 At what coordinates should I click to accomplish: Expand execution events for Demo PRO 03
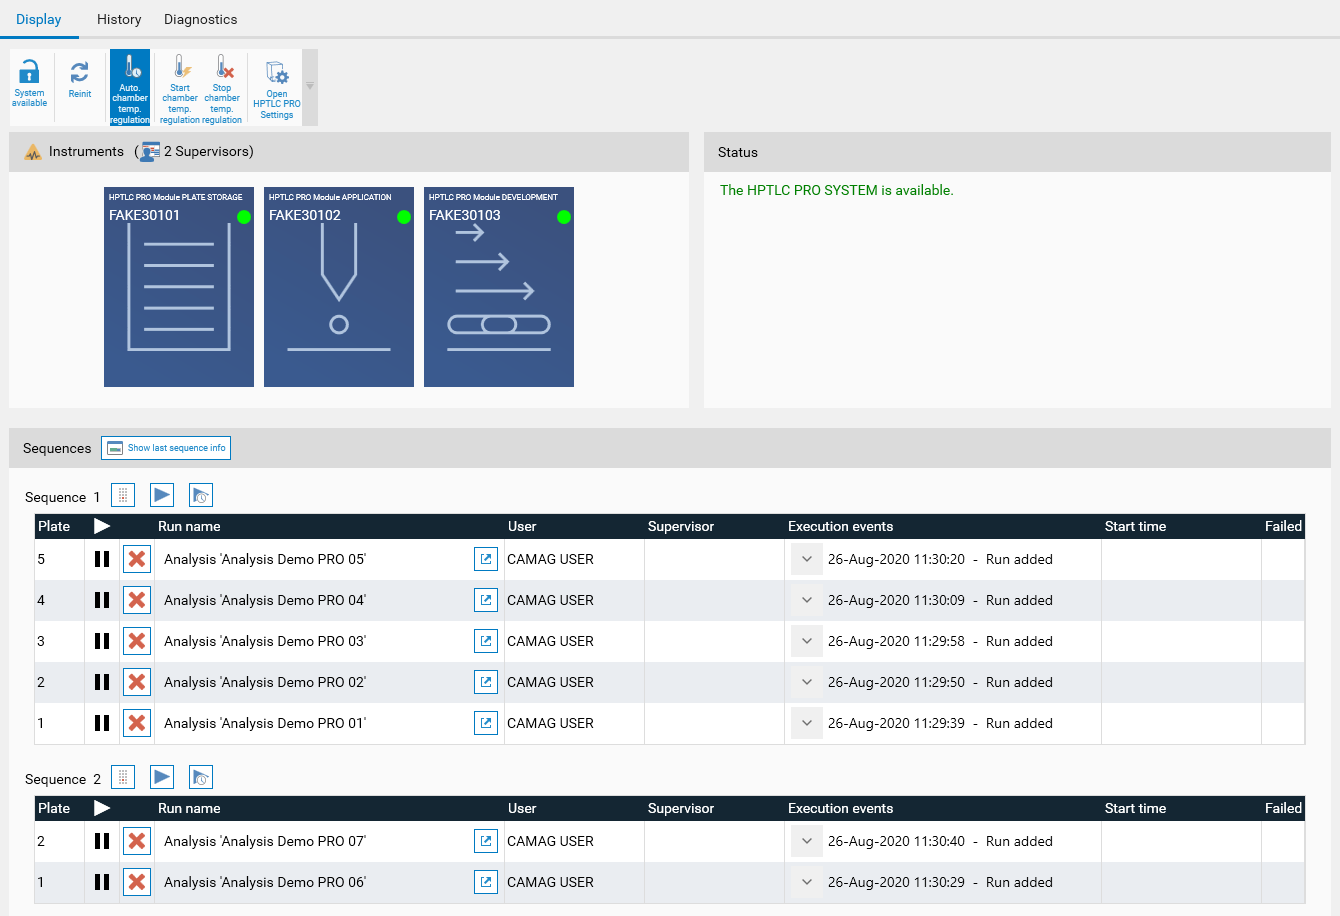(x=807, y=641)
